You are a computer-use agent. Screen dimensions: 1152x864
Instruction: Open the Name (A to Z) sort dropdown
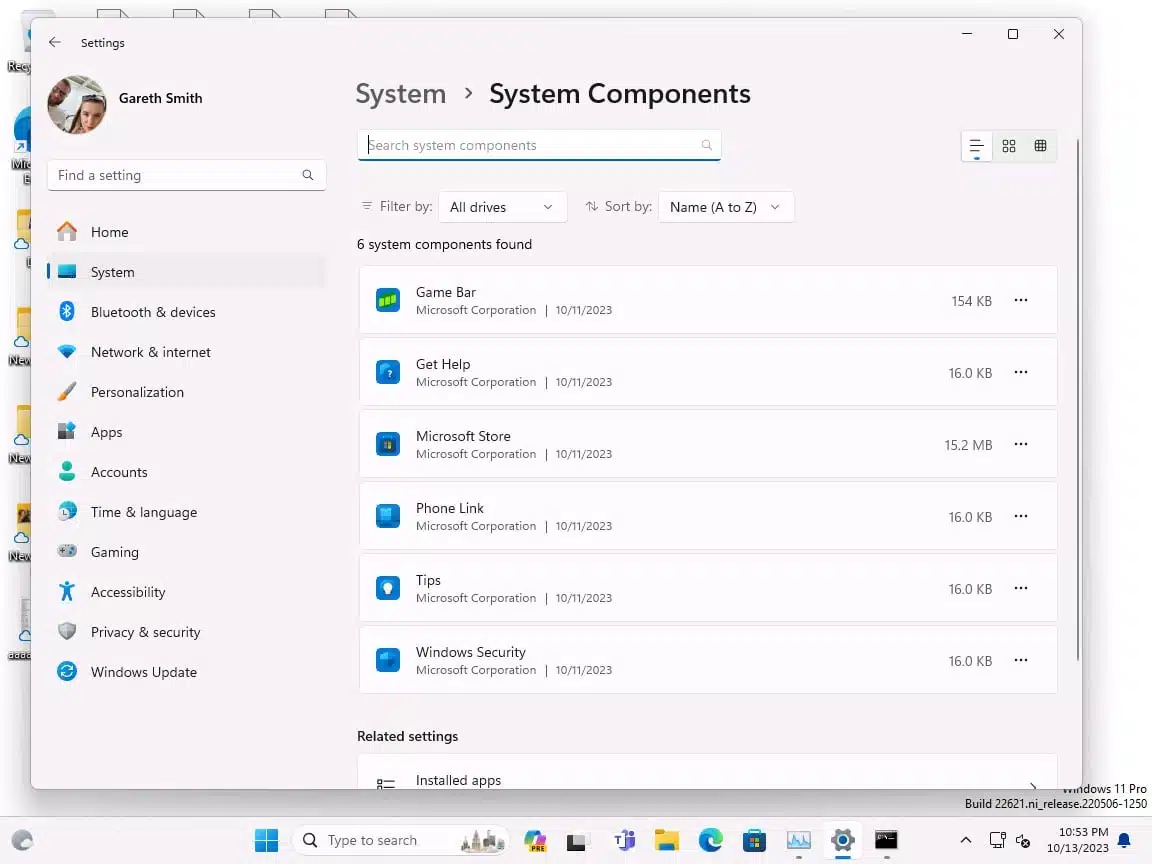coord(726,206)
